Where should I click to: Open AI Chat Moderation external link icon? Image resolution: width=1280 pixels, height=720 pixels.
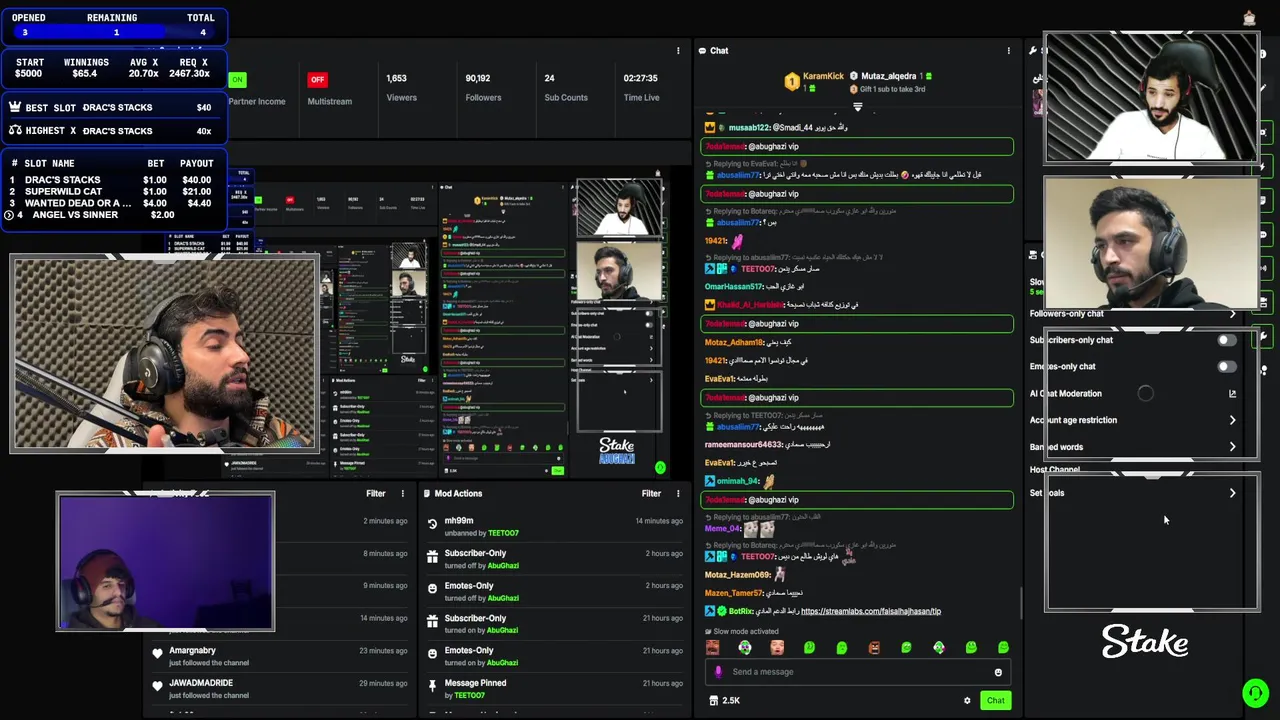(1232, 394)
